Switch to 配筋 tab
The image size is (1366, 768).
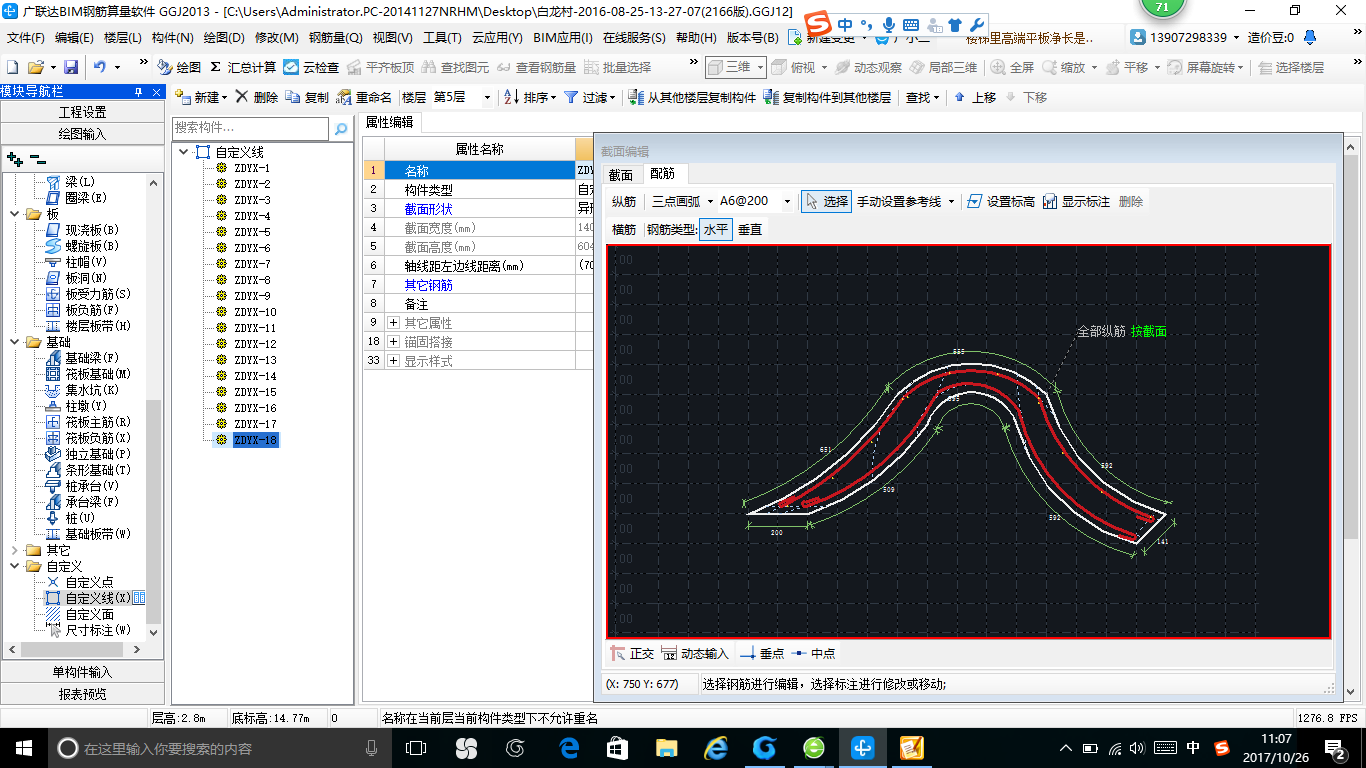[663, 174]
